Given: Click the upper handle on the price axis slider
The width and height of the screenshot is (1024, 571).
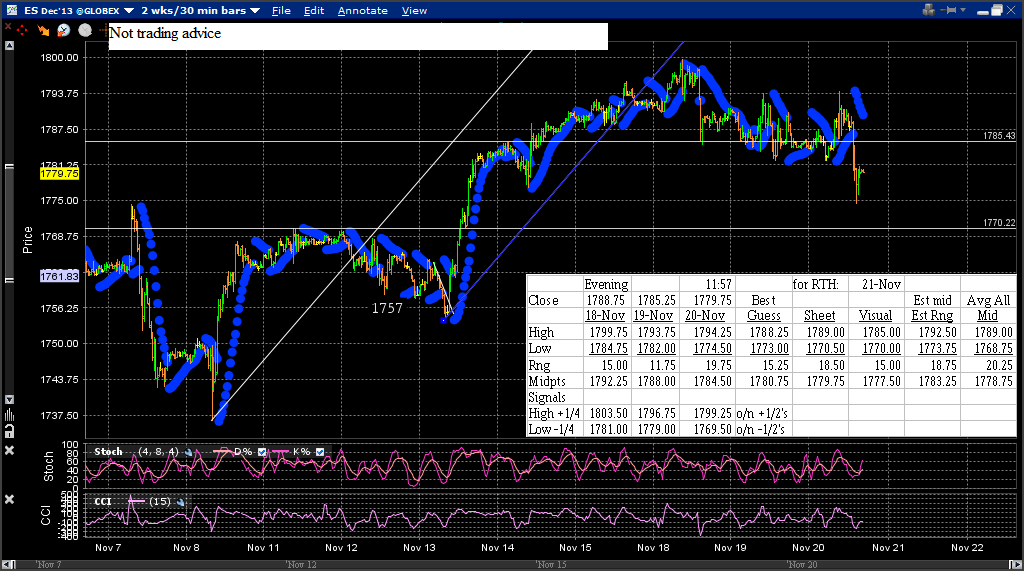Looking at the screenshot, I should 9,167.
